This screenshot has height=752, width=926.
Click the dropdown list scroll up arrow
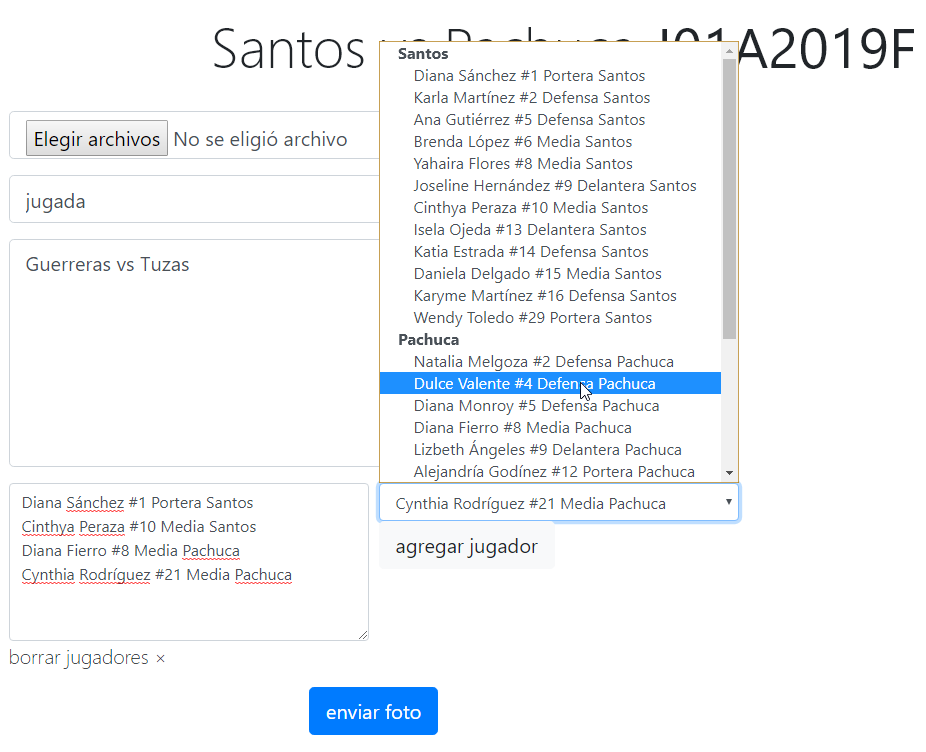pos(729,51)
